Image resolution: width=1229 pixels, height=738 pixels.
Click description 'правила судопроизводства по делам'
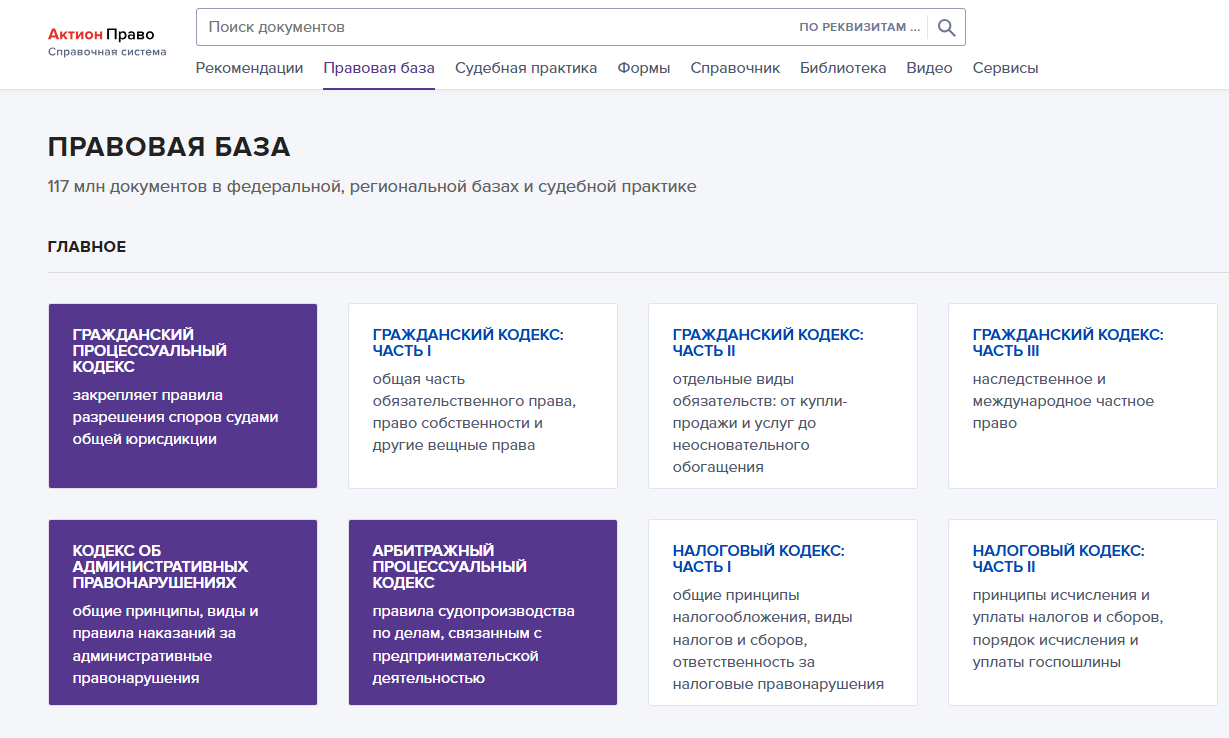click(x=474, y=644)
